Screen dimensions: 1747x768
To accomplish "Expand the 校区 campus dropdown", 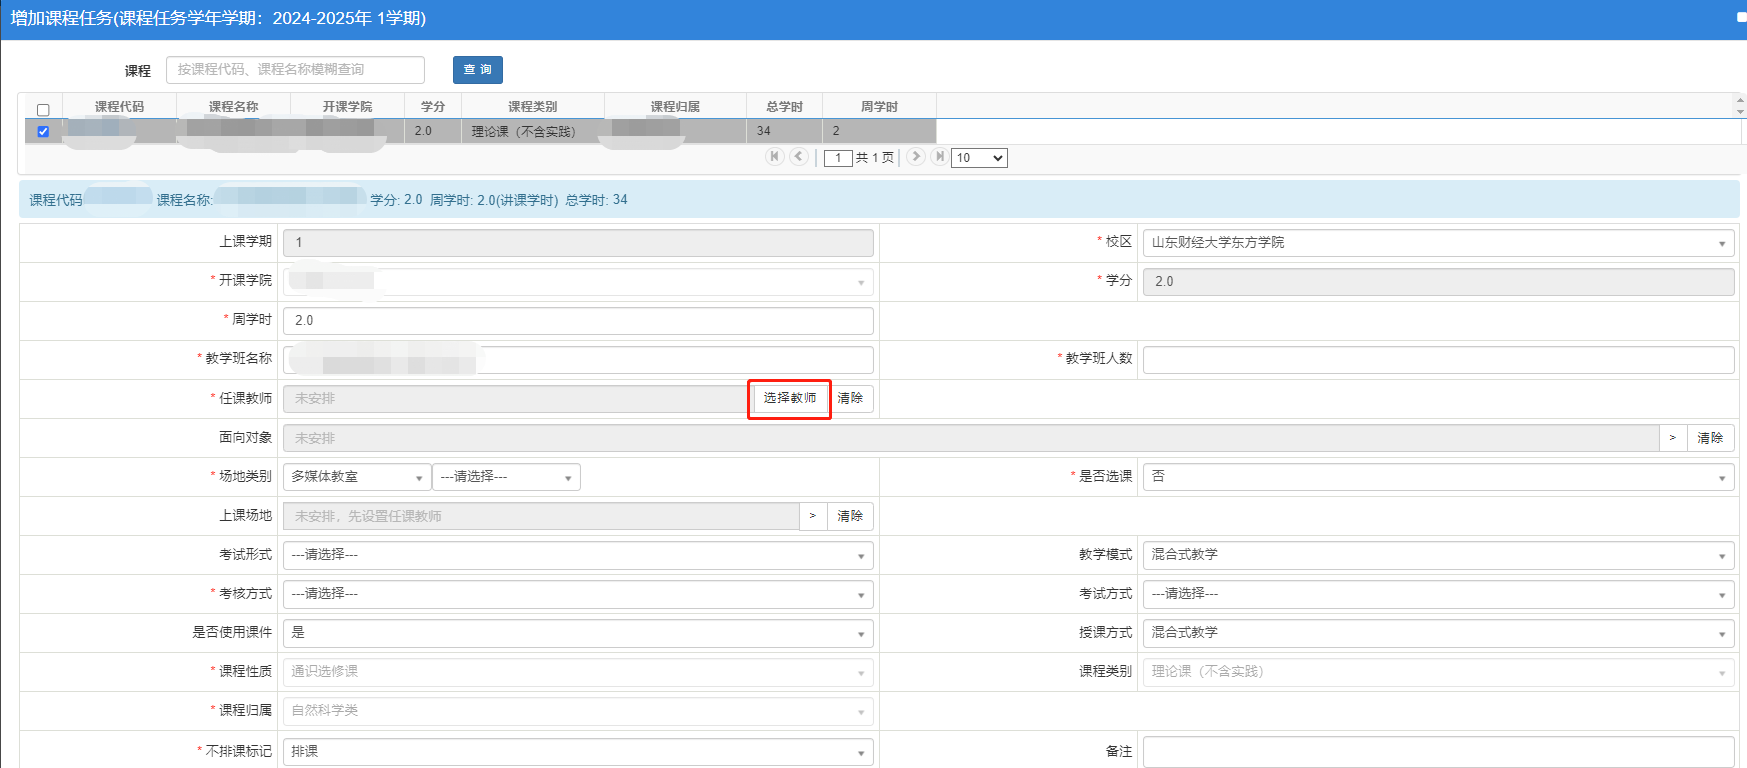I will tap(1437, 243).
